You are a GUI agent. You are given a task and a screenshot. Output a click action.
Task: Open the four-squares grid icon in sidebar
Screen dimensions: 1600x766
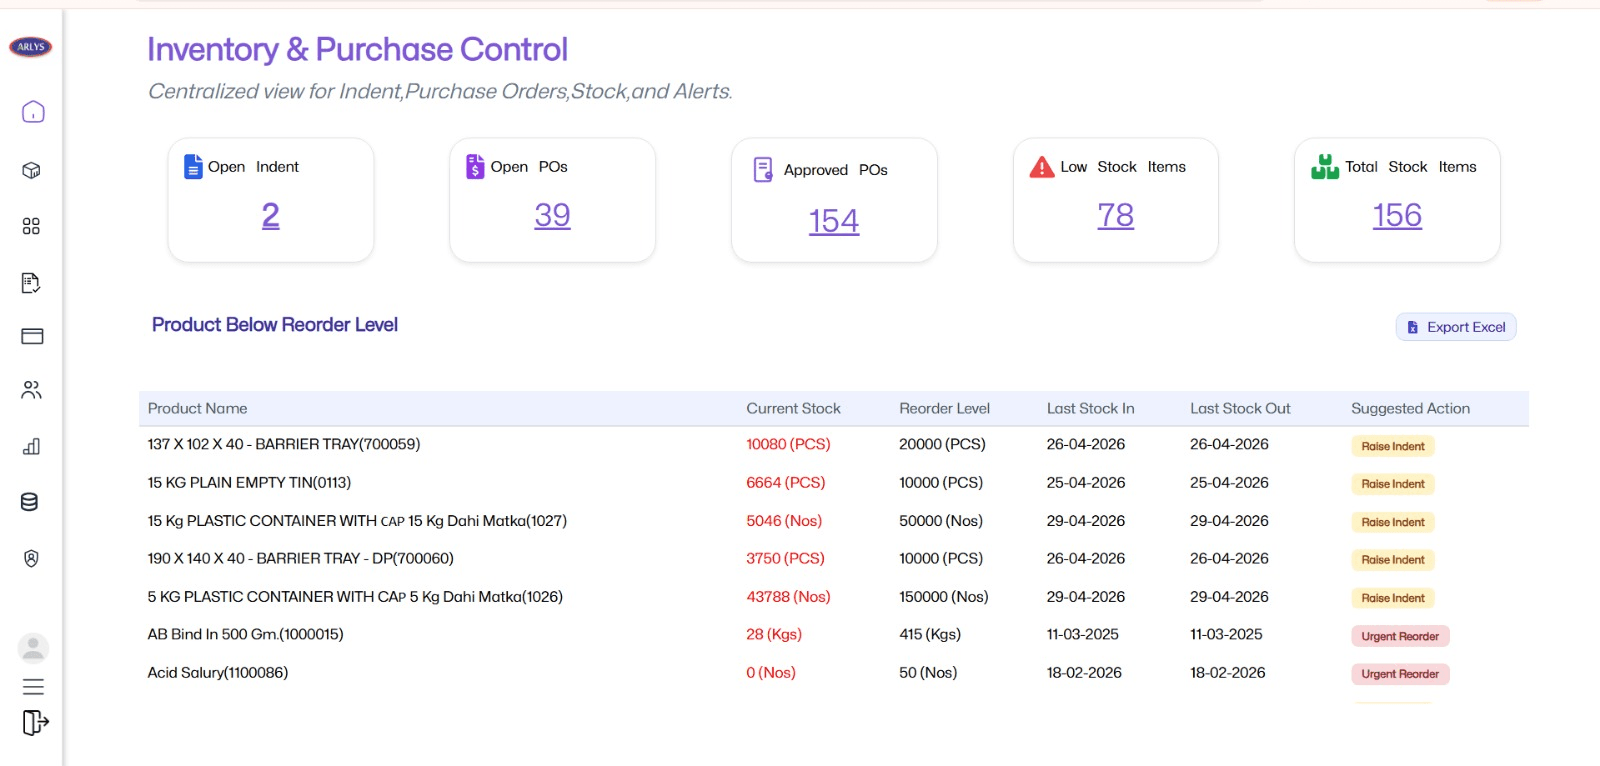click(x=31, y=226)
